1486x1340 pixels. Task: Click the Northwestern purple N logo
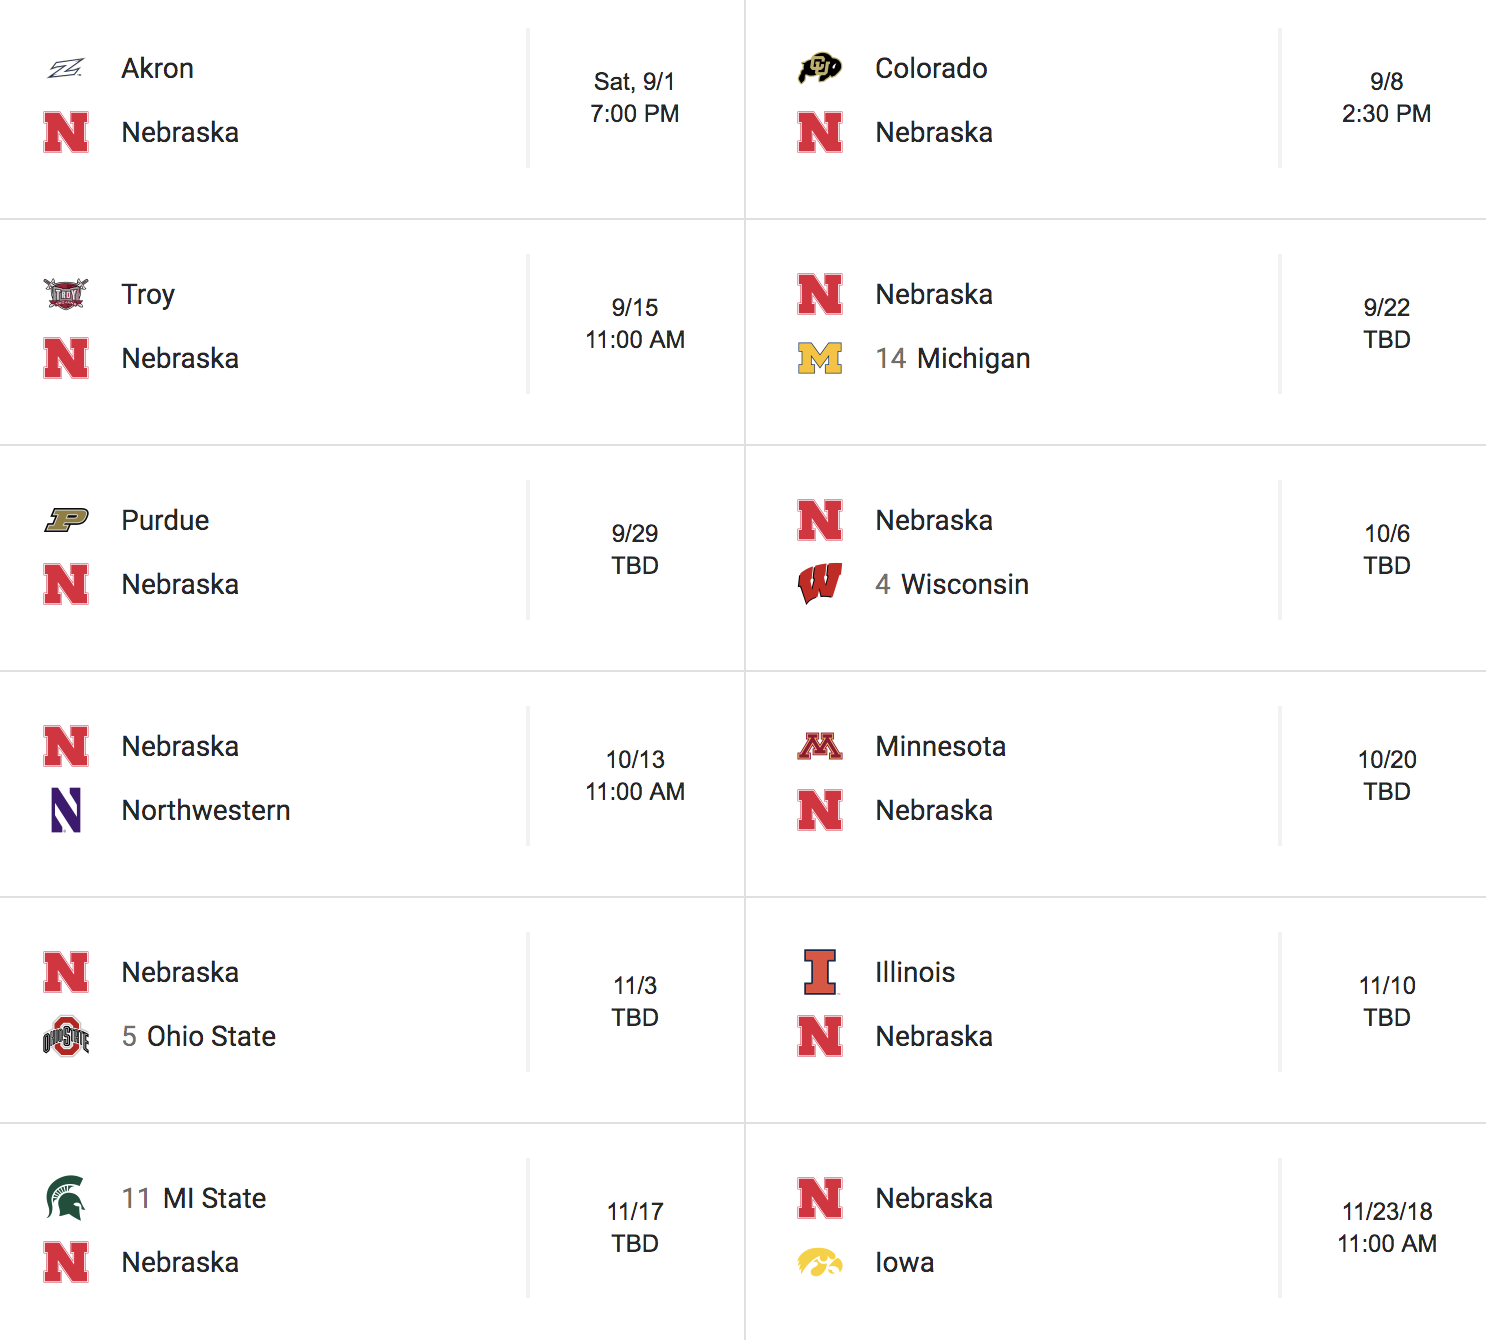click(66, 810)
